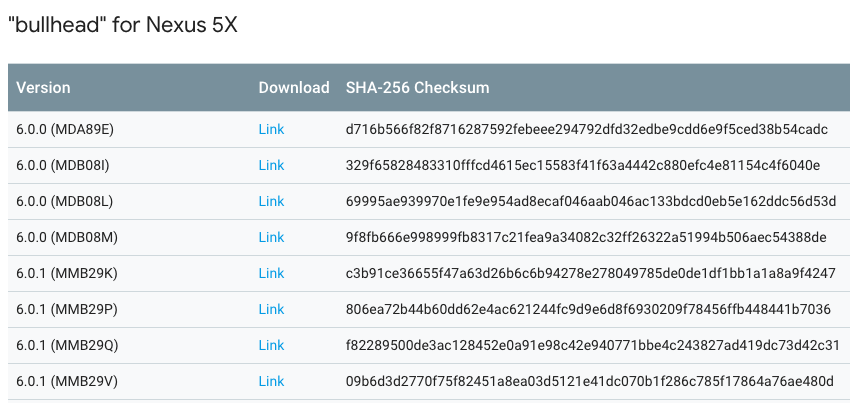The image size is (856, 403).
Task: Open the Link for version 6.0.0 (MDB08I)
Action: pyautogui.click(x=271, y=165)
